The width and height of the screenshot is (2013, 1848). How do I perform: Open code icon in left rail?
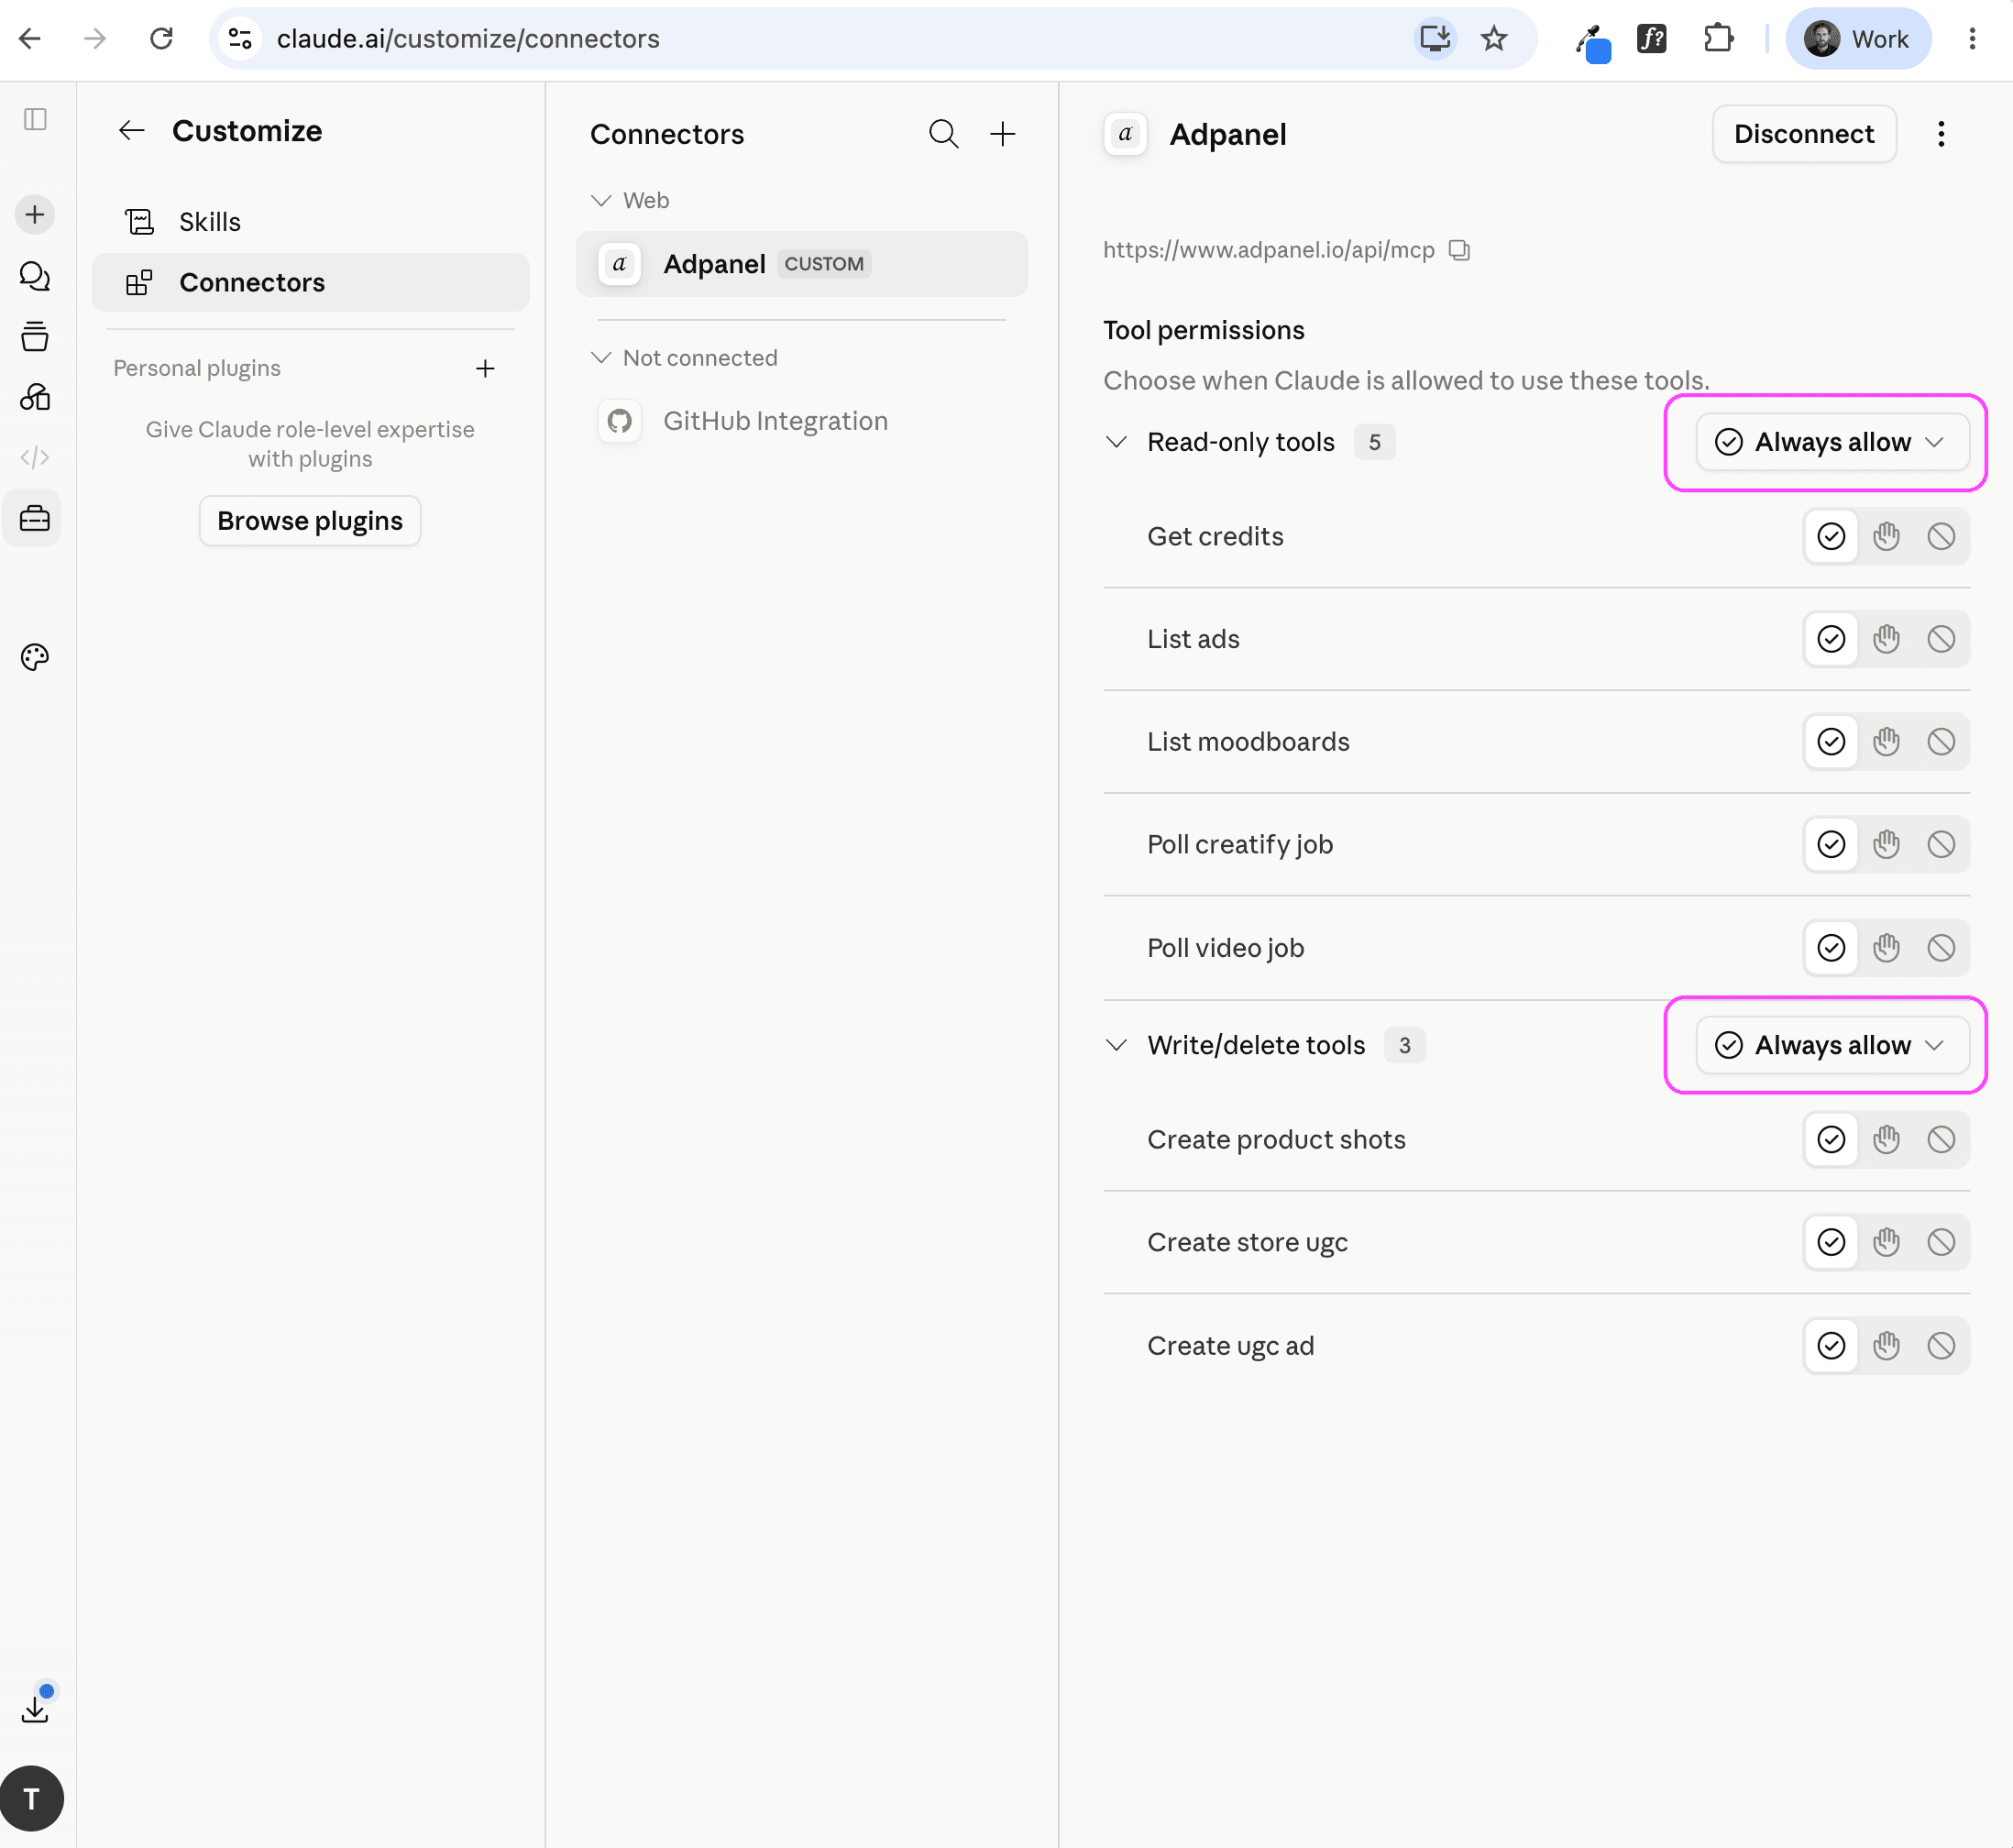click(35, 458)
